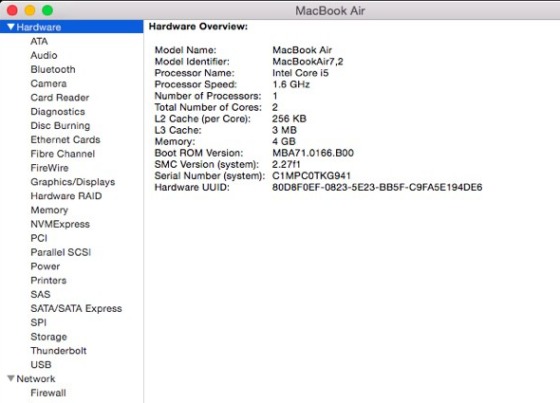Click the L2 cache value 256 KB
The width and height of the screenshot is (560, 403).
(x=289, y=119)
